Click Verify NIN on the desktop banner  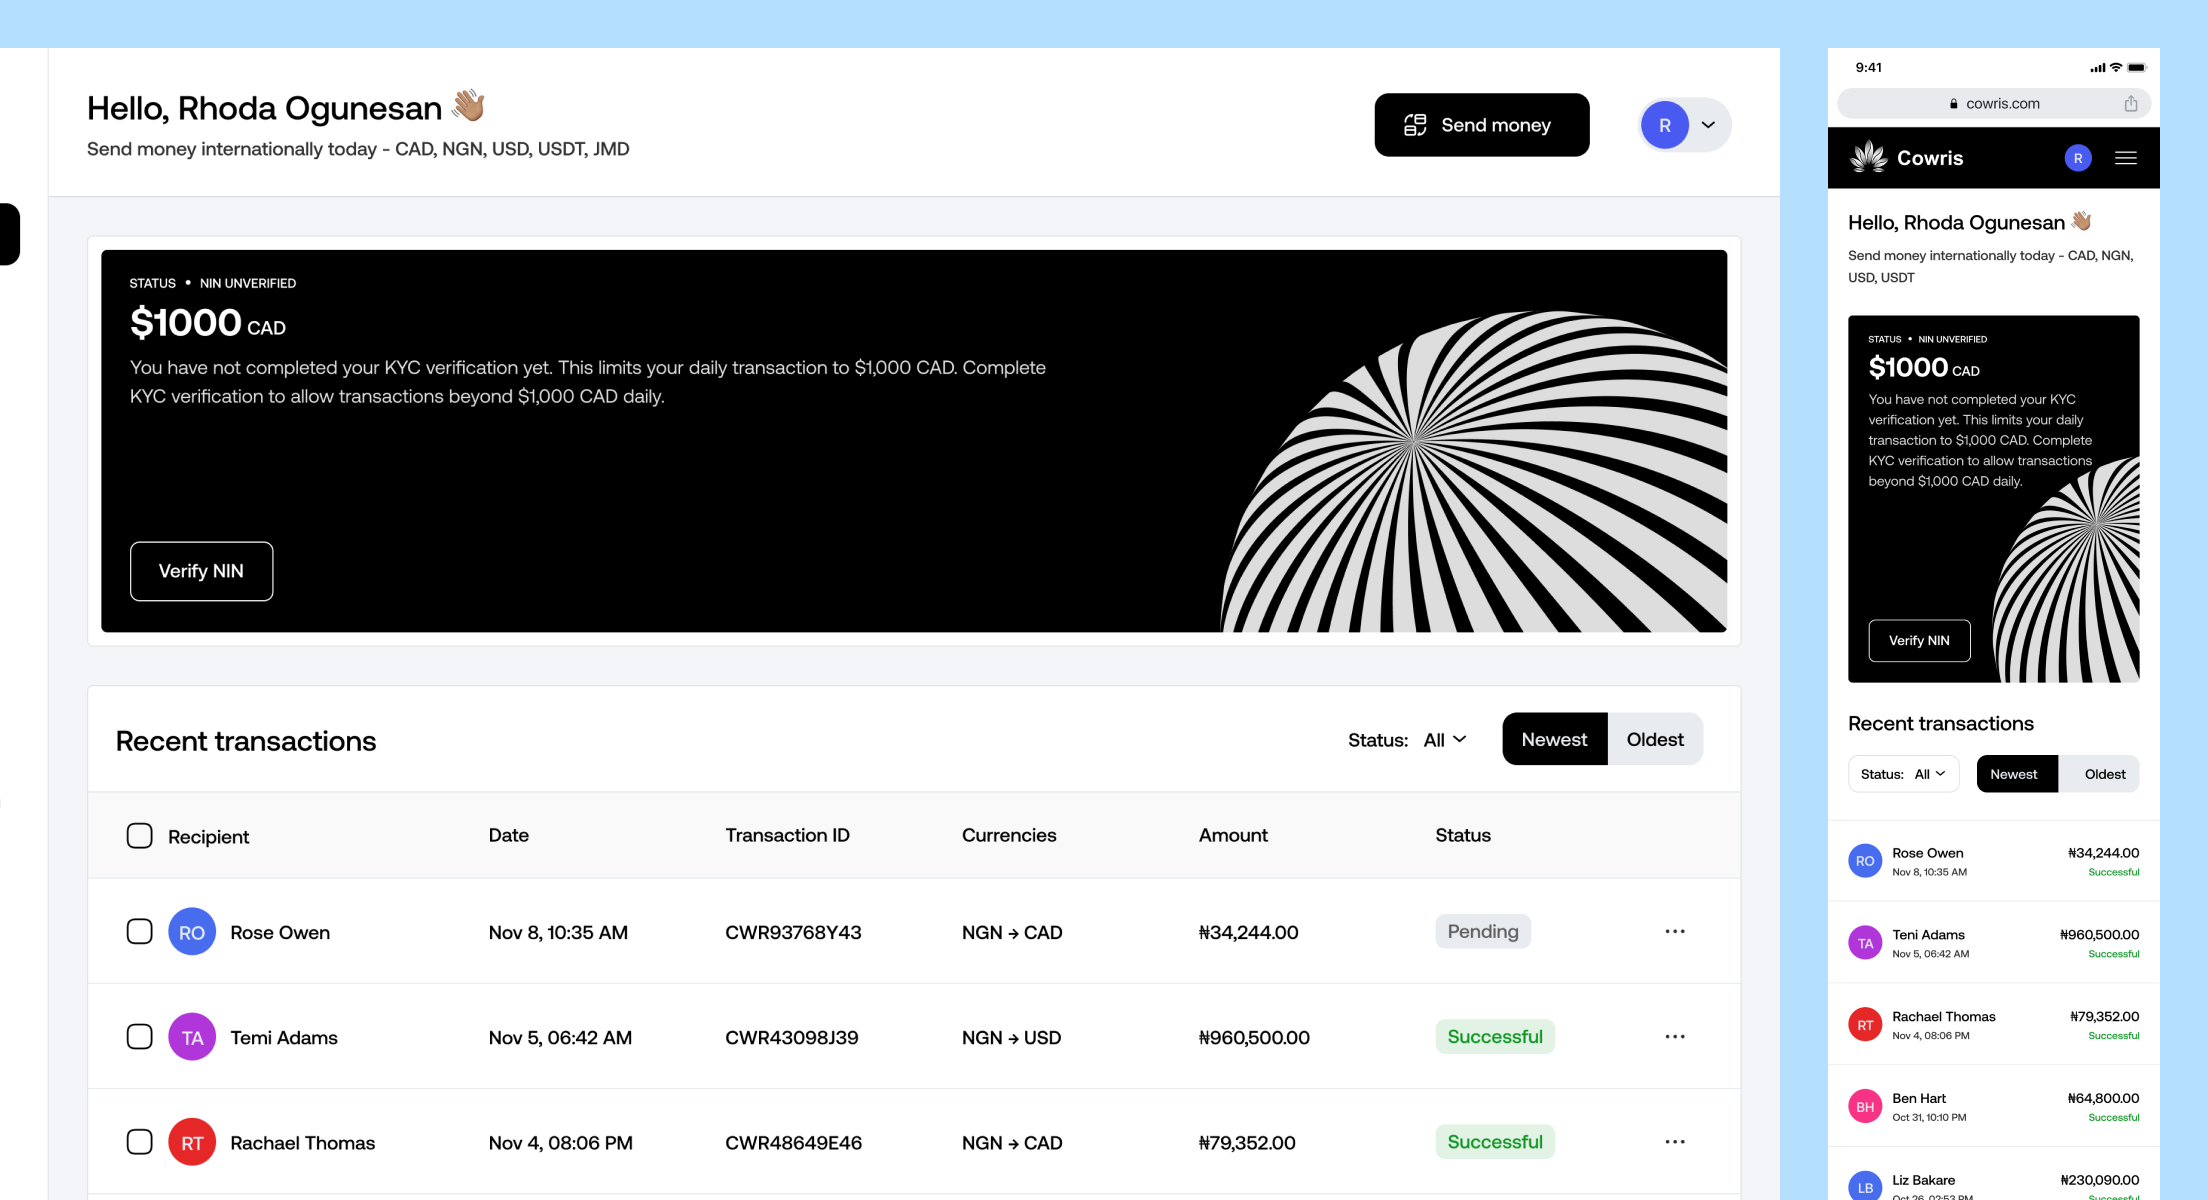click(x=201, y=571)
